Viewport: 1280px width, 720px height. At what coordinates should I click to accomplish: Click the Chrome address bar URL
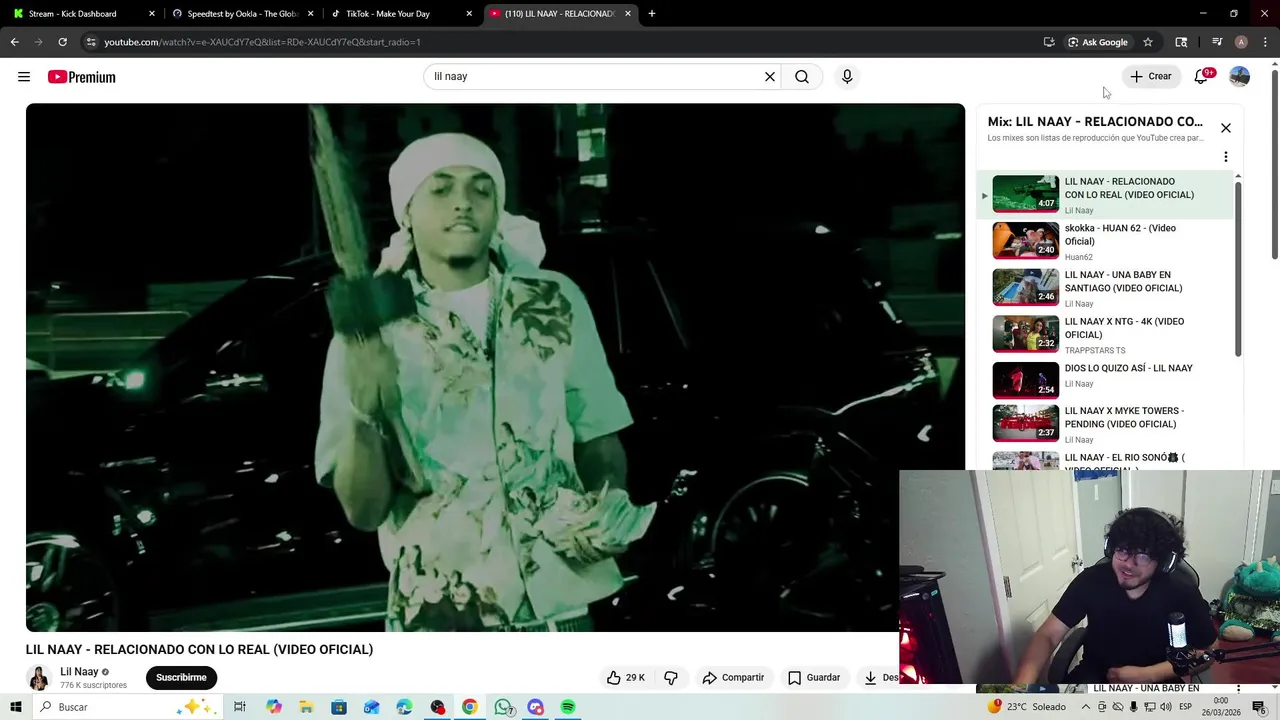(x=262, y=42)
